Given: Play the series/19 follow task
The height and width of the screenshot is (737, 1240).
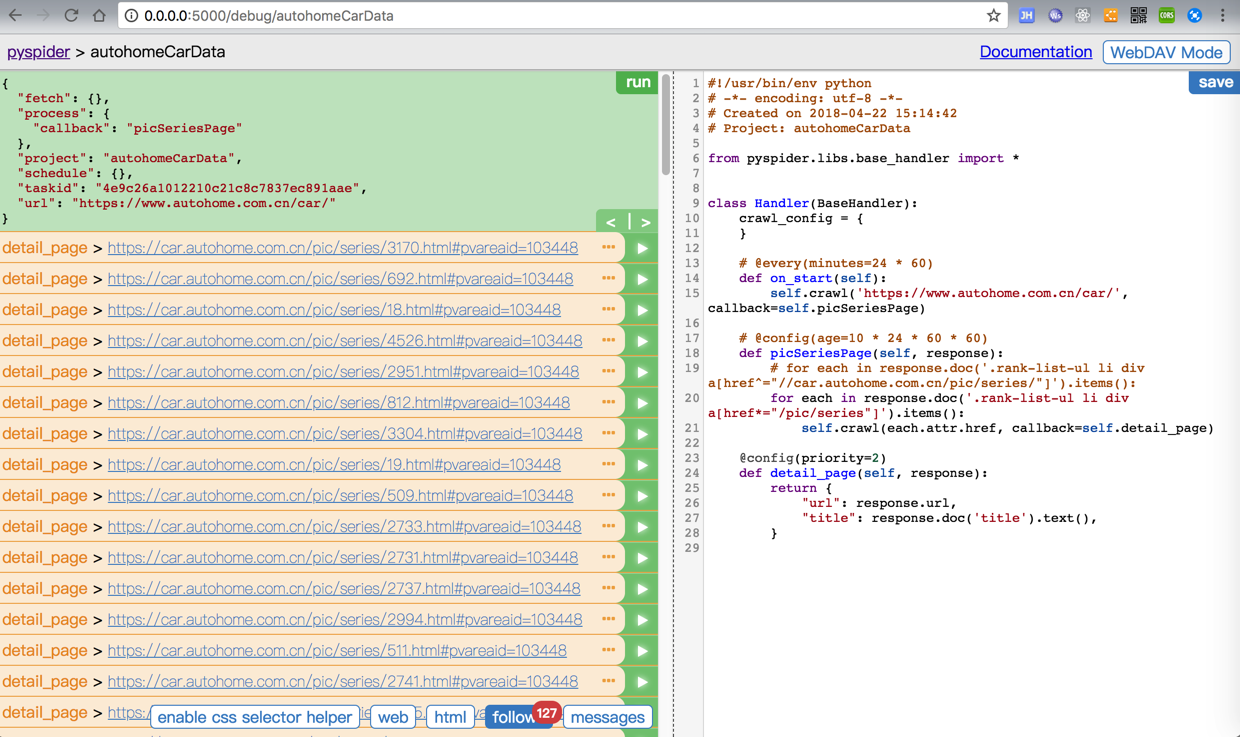Looking at the screenshot, I should pos(642,465).
